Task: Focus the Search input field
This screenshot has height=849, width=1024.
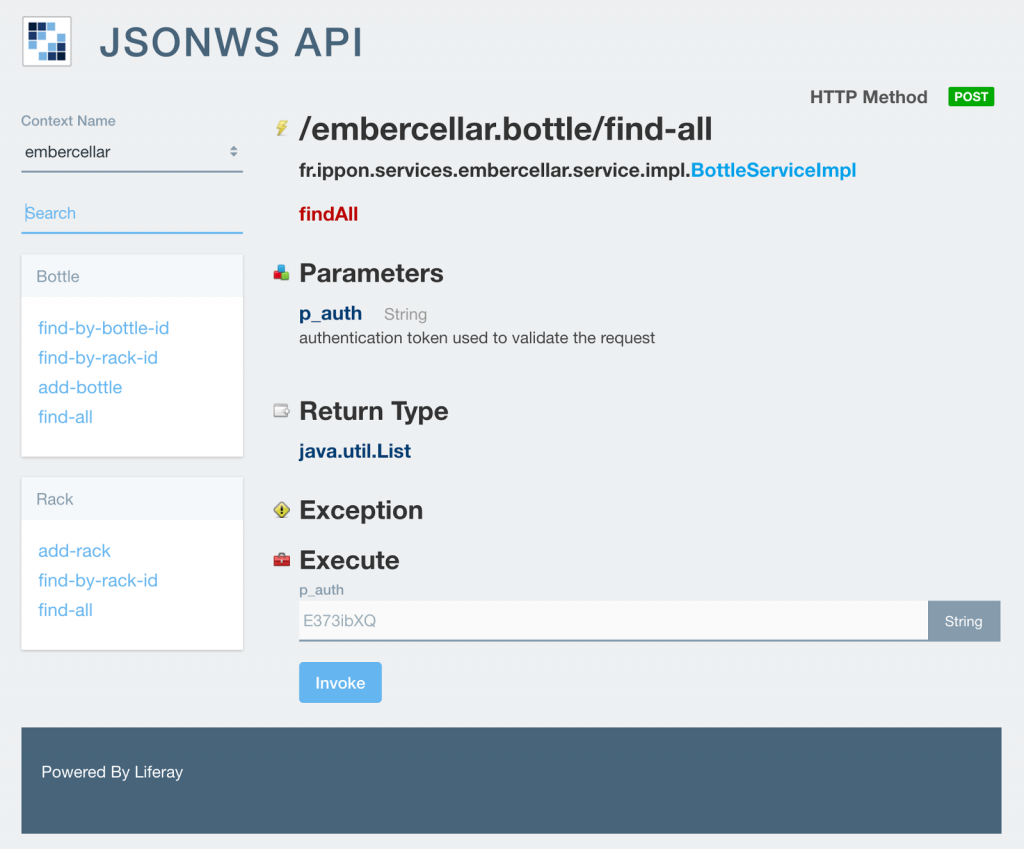Action: pos(131,213)
